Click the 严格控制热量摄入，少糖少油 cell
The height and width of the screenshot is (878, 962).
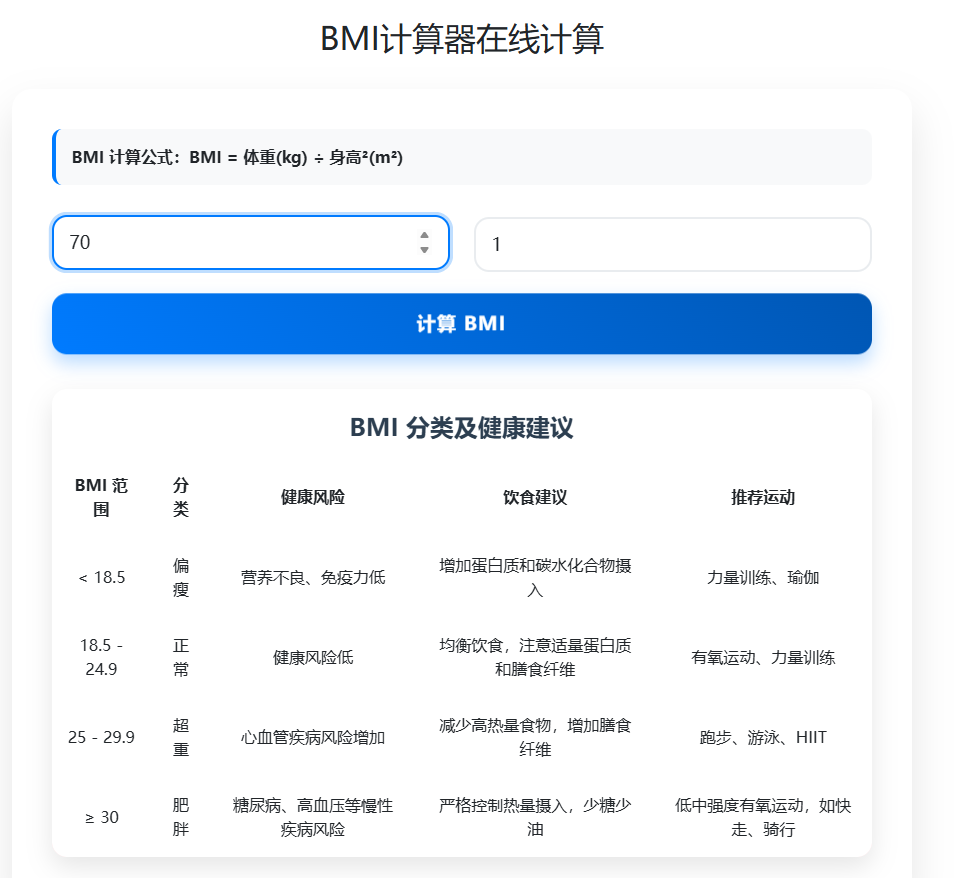(x=535, y=817)
